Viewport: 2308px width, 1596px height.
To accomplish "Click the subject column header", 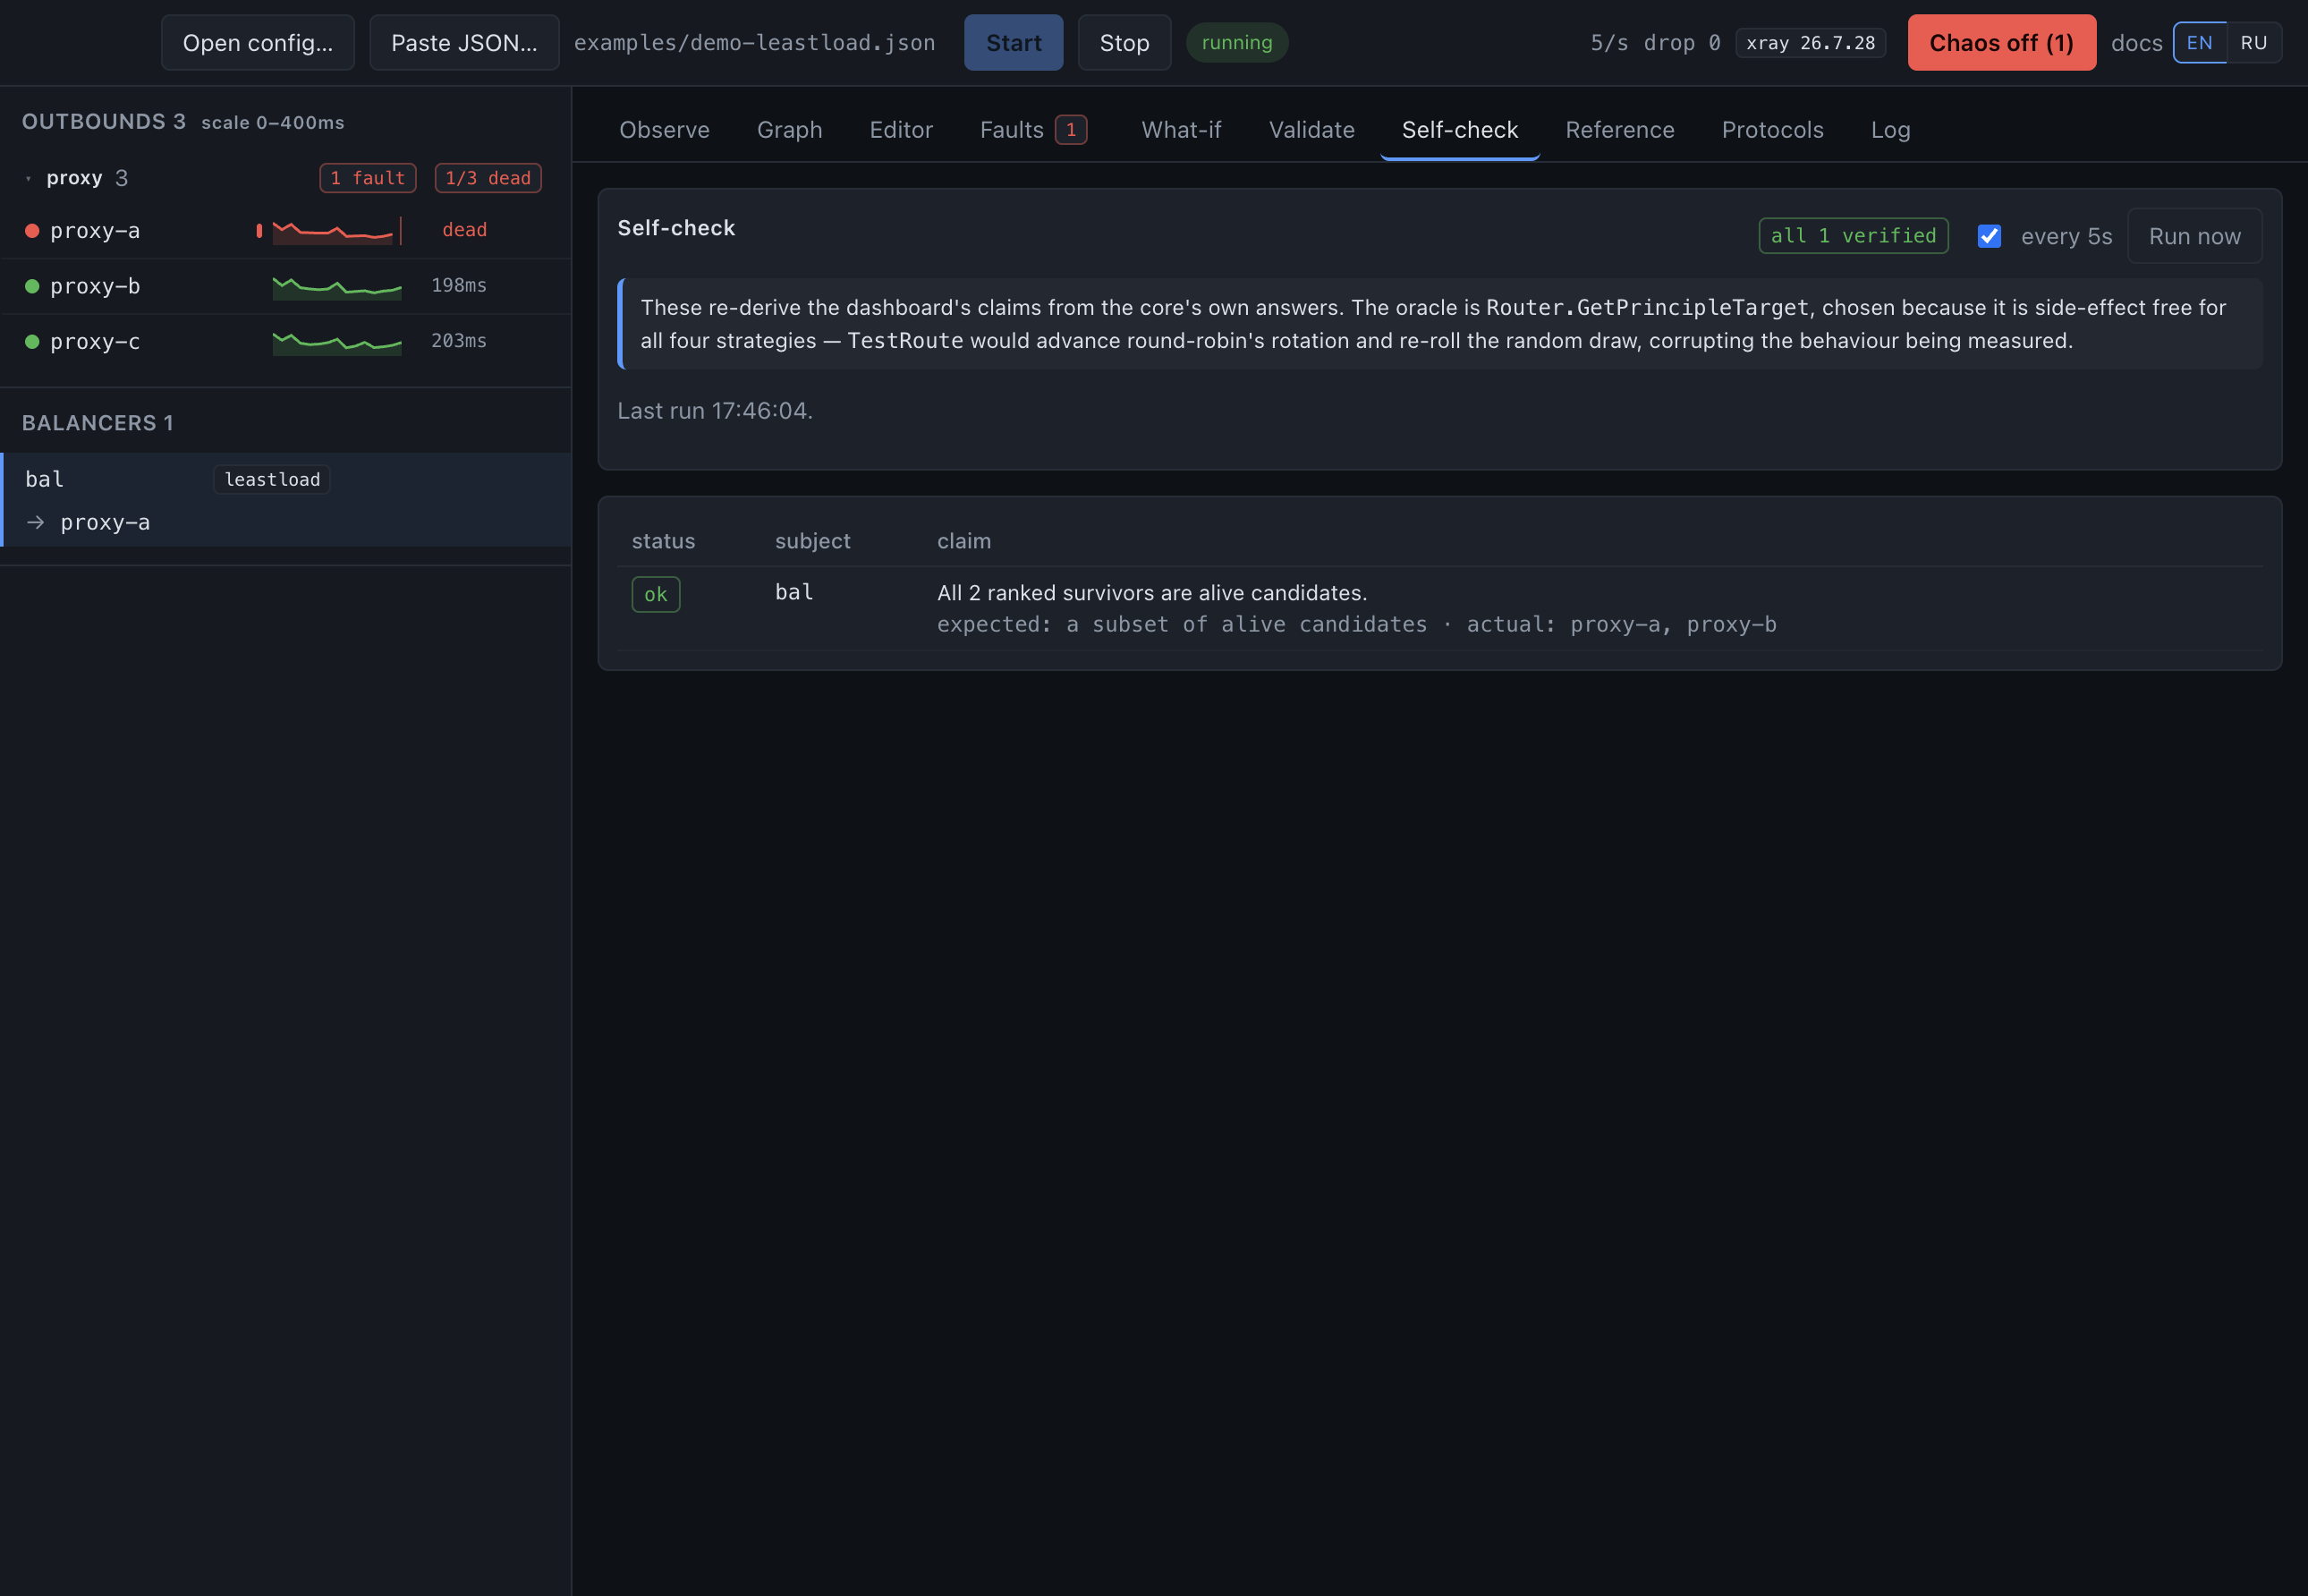I will point(812,541).
